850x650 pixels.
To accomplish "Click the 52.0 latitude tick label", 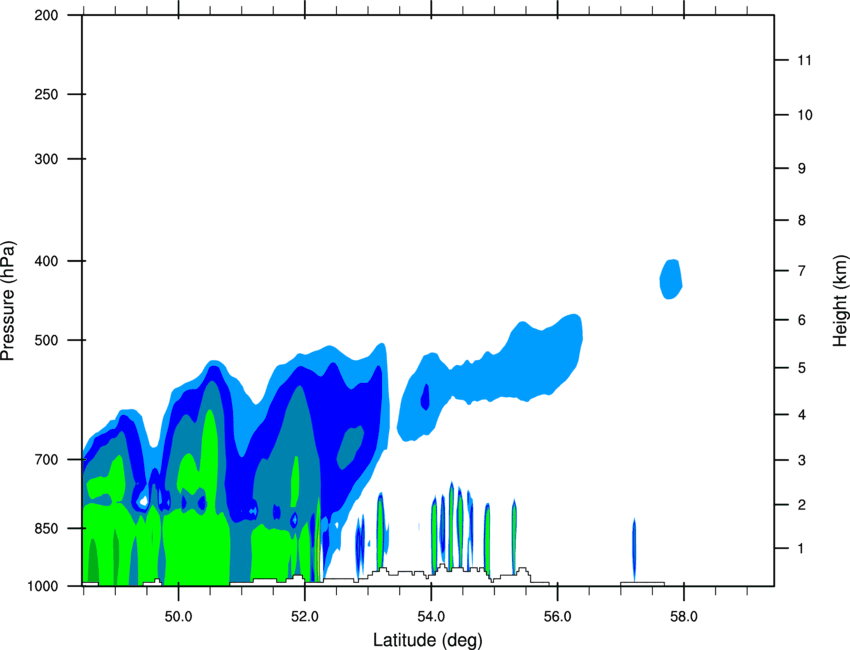I will [x=305, y=617].
